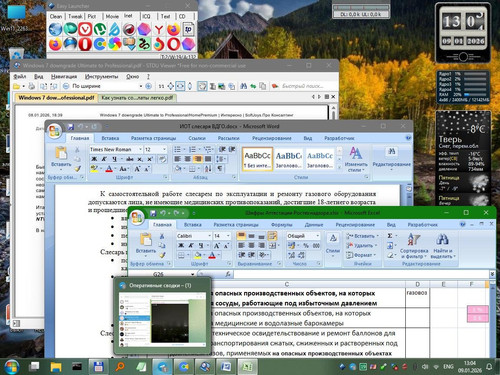Viewport: 500px width, 375px height.
Task: Expand the Sort & Filter dropdown in Excel
Action: [414, 247]
